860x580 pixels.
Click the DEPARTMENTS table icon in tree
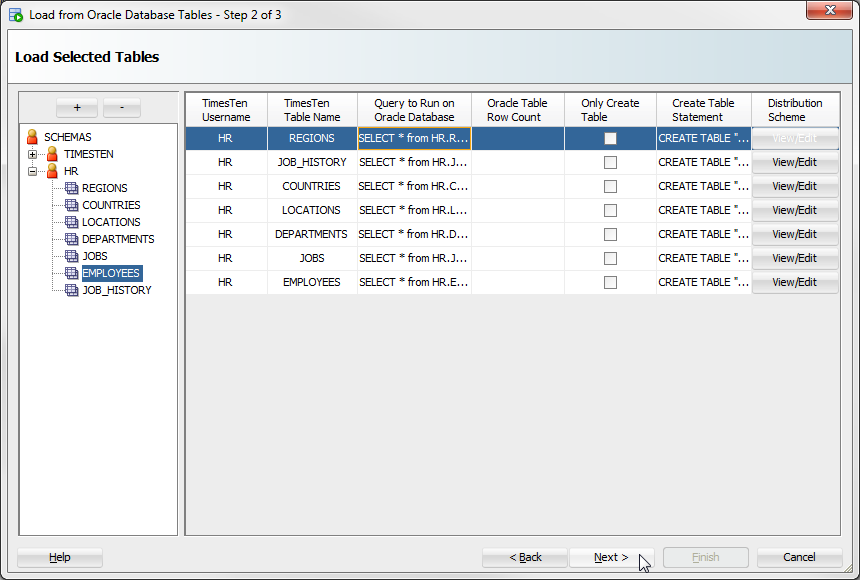click(72, 239)
